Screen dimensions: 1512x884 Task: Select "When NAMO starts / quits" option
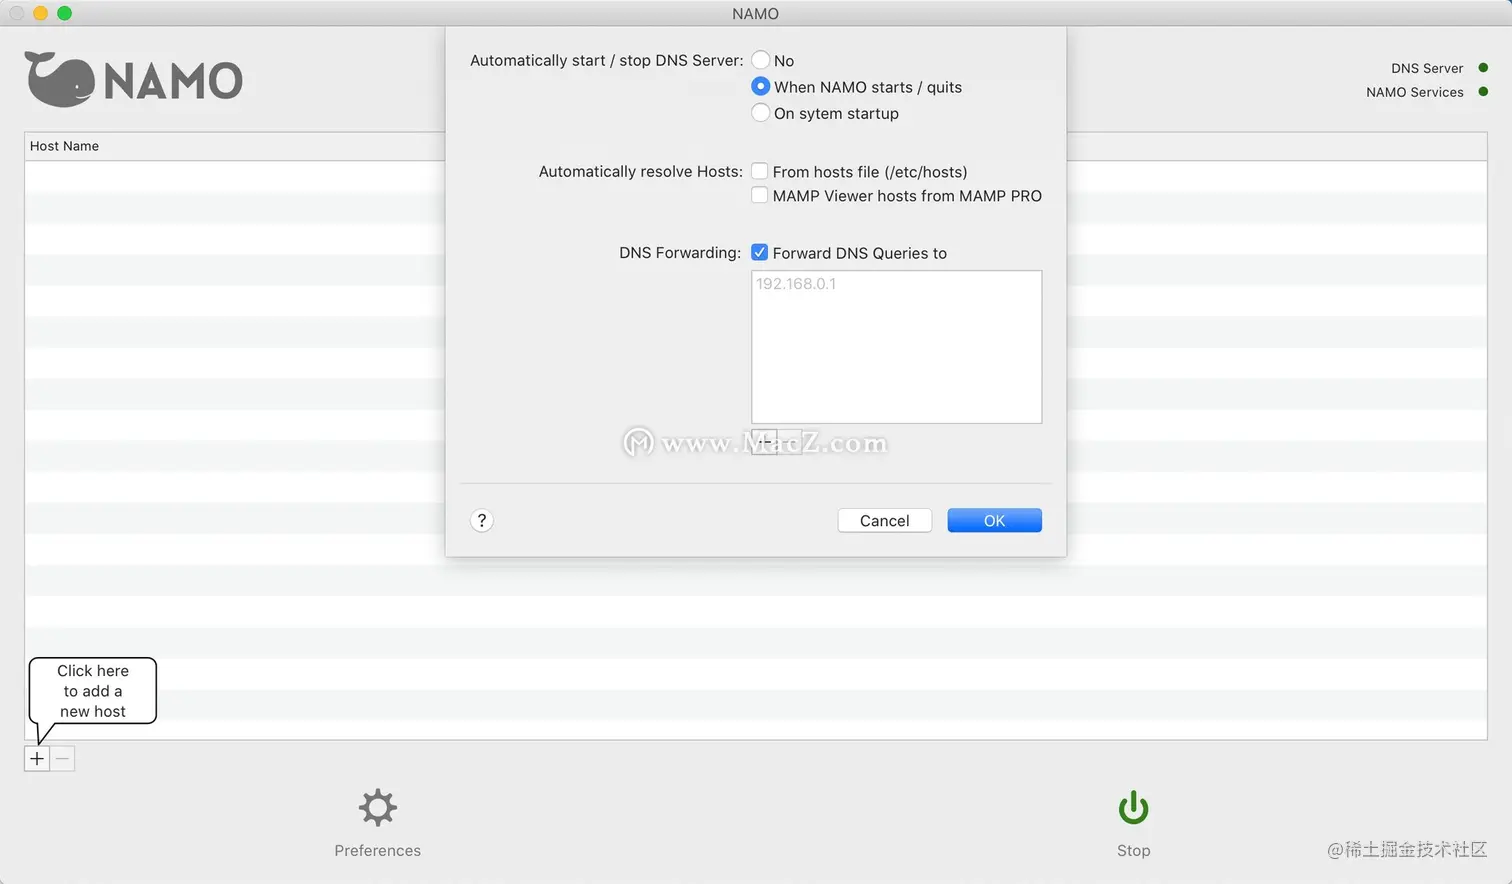tap(761, 87)
